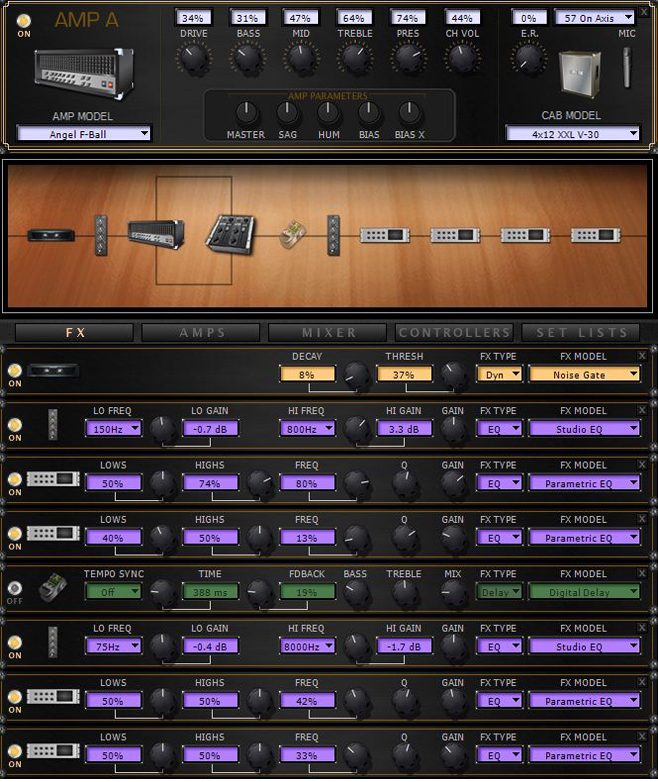Screen dimensions: 658x782
Task: Toggle Amp A ON switch
Action: (x=23, y=20)
